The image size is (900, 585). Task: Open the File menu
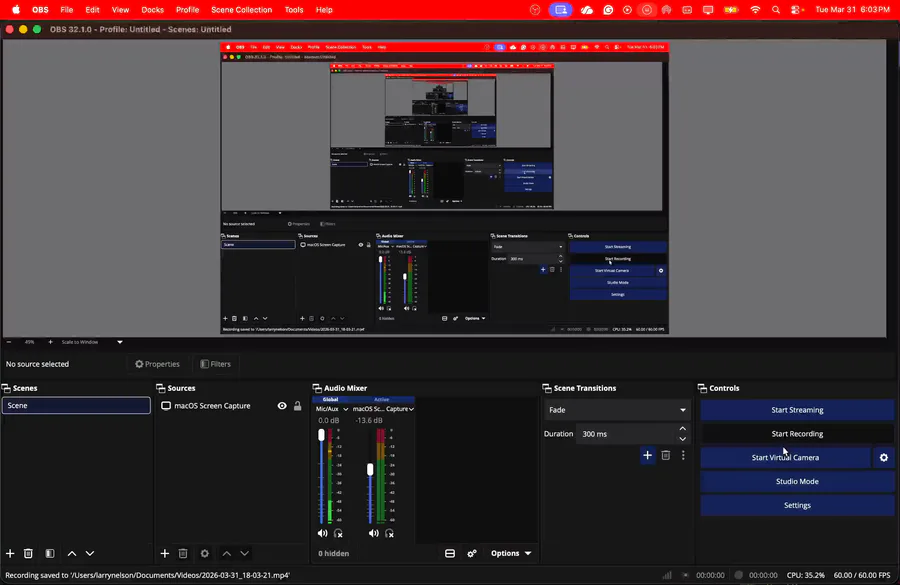click(67, 10)
